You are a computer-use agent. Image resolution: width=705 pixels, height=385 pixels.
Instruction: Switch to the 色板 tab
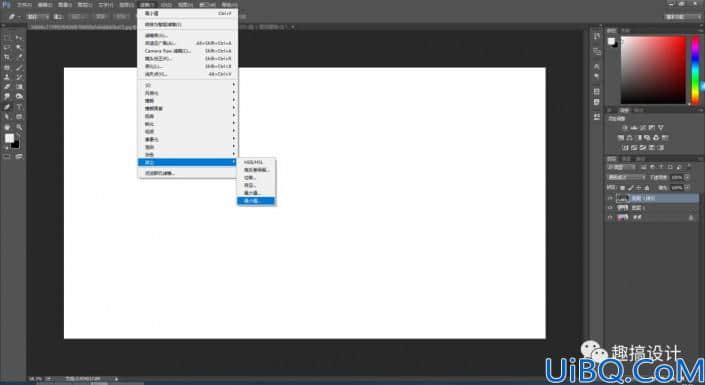coord(625,31)
